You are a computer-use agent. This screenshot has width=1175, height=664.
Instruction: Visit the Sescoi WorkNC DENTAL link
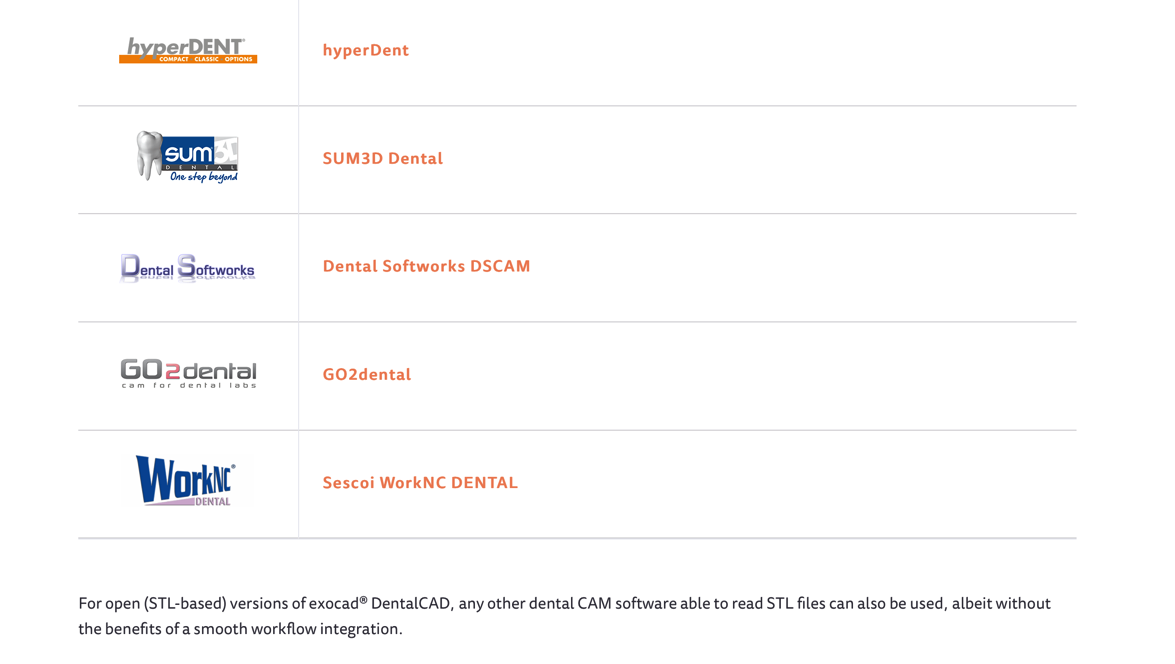tap(420, 482)
